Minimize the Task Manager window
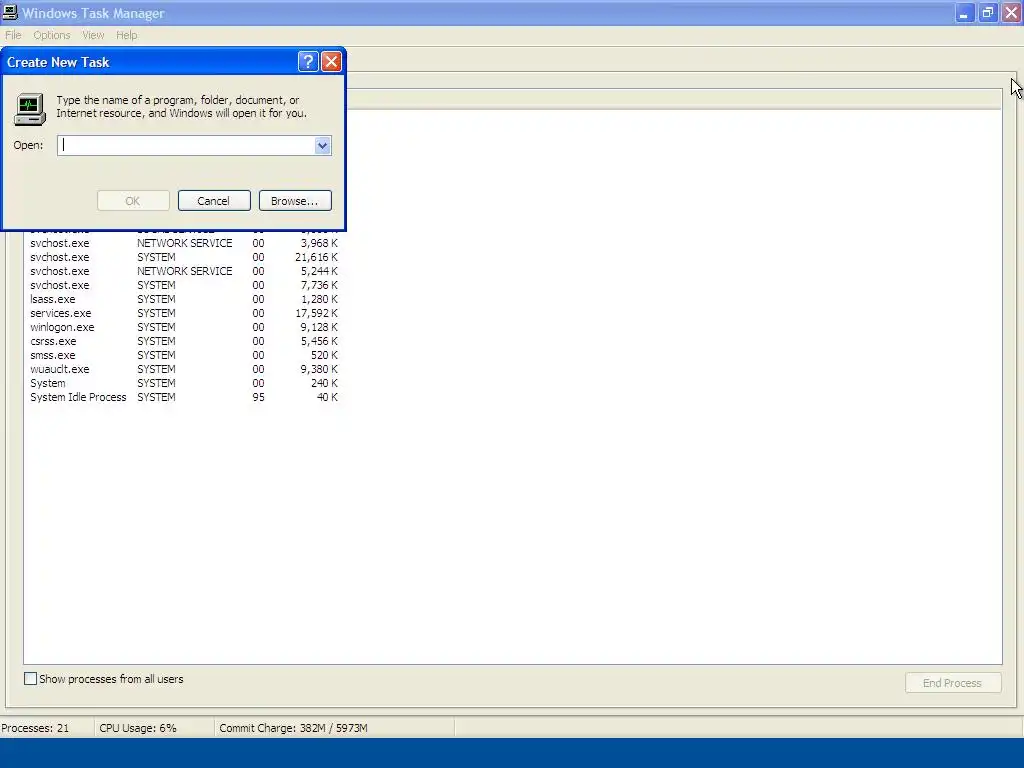1024x768 pixels. tap(964, 13)
